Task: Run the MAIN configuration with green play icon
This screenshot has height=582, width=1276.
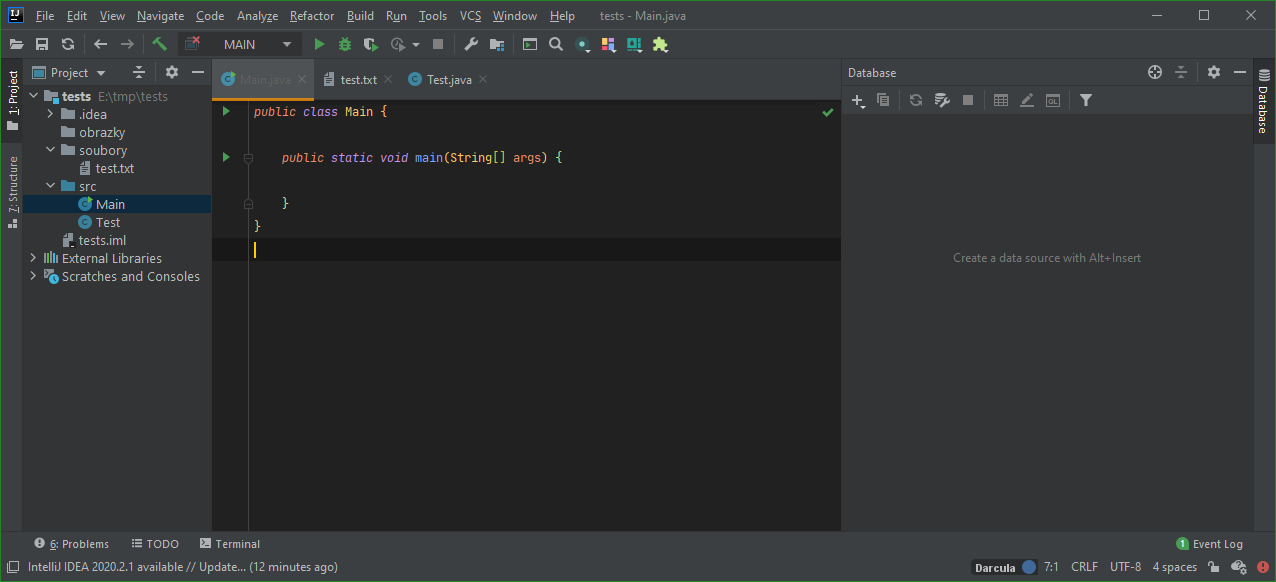Action: click(x=318, y=44)
